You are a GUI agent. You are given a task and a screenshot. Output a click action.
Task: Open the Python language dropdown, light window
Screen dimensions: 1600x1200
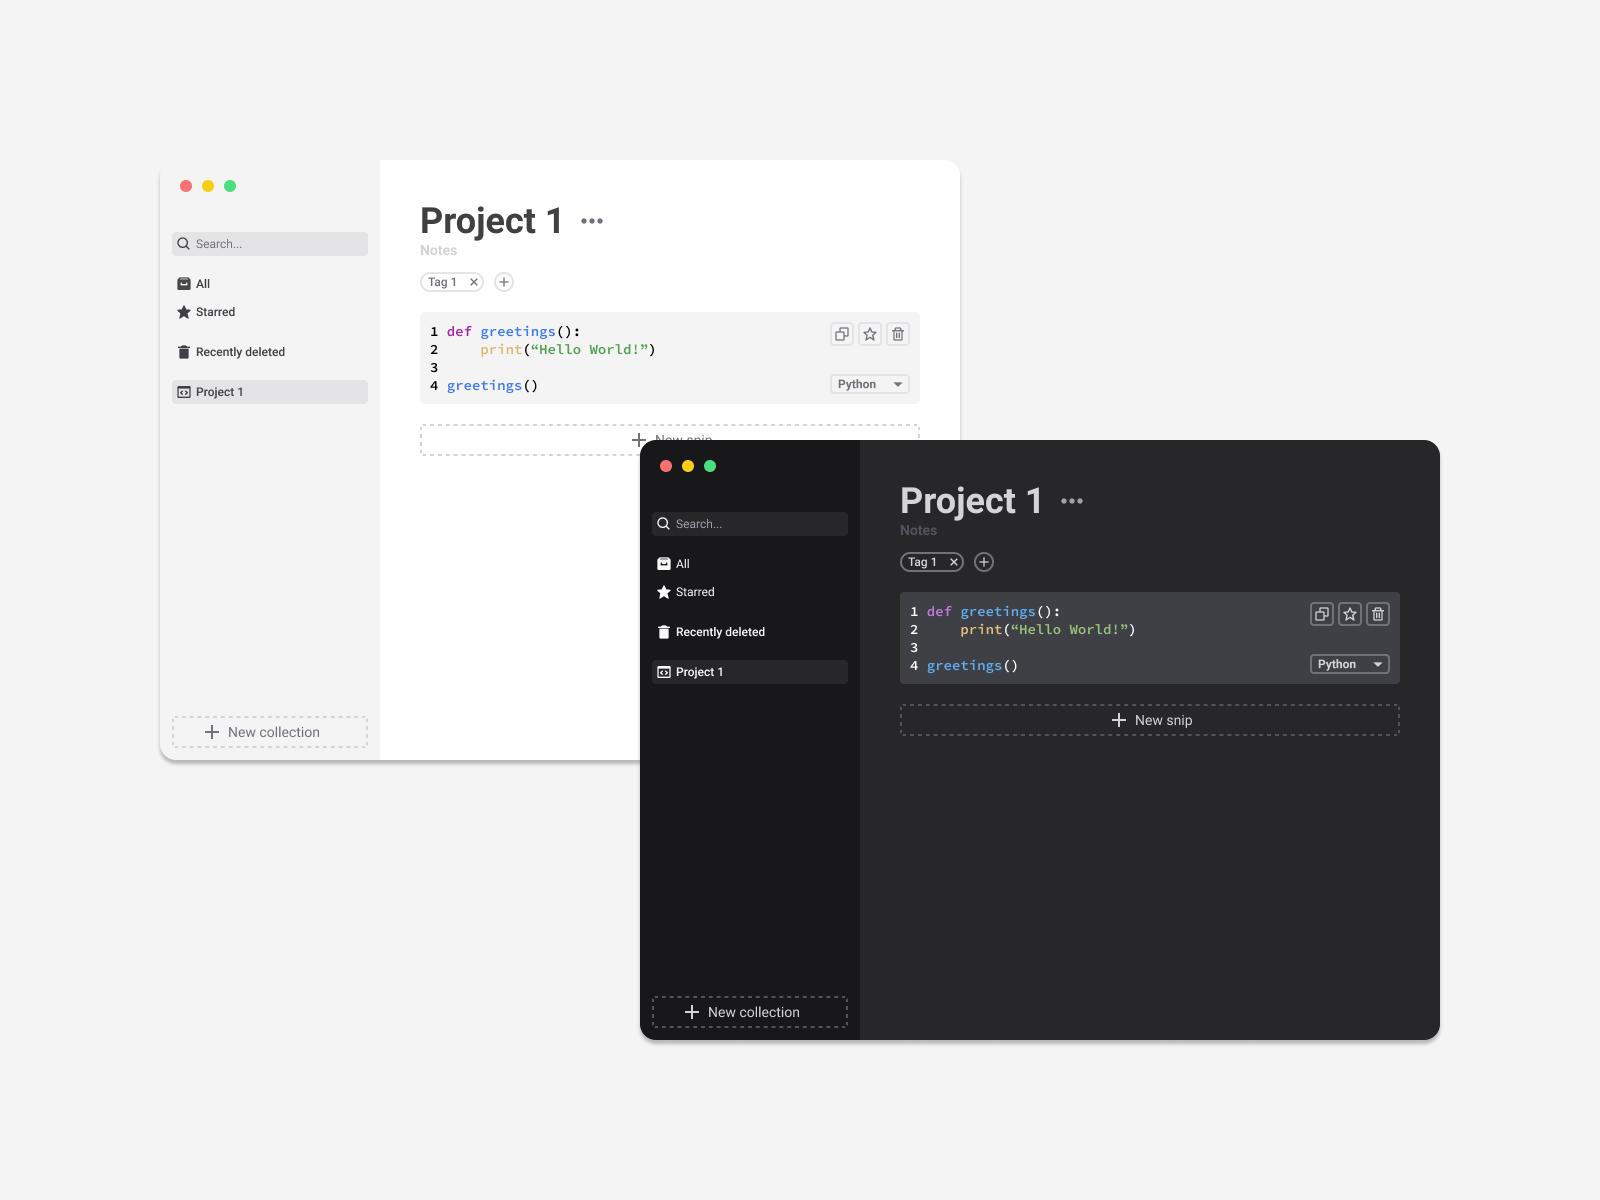(868, 384)
